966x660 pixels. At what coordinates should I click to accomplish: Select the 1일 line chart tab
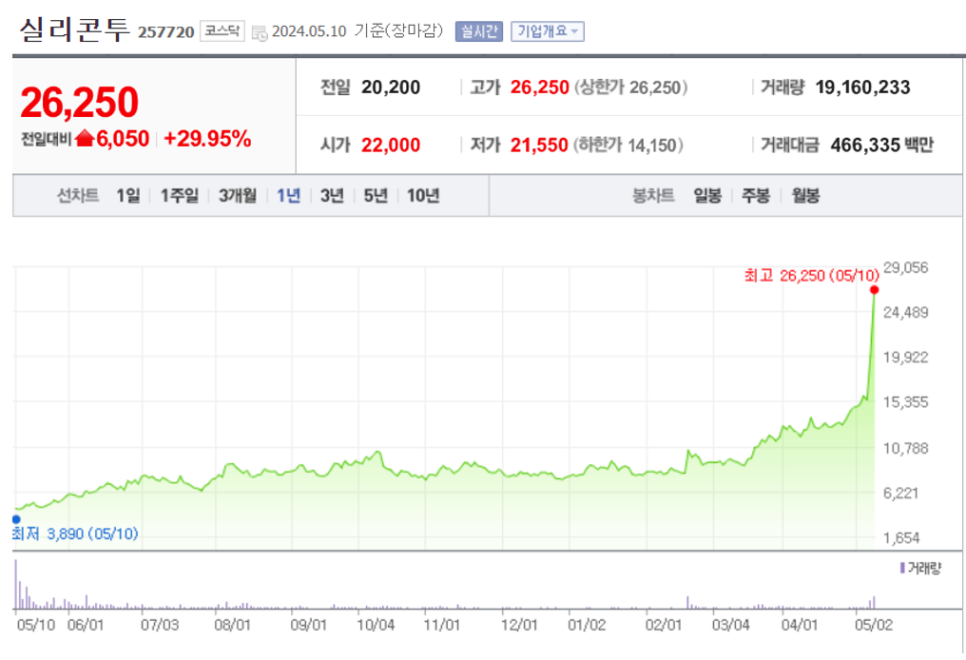click(x=128, y=196)
